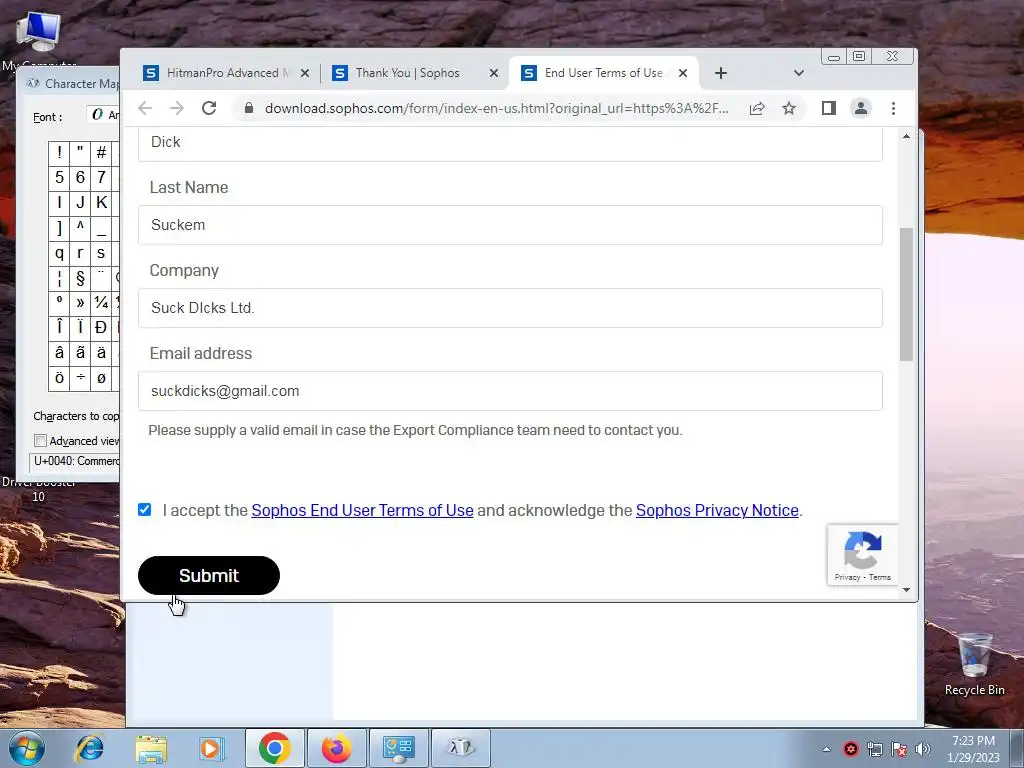Screen dimensions: 1024x768
Task: Click in the Last Name input field
Action: pos(510,225)
